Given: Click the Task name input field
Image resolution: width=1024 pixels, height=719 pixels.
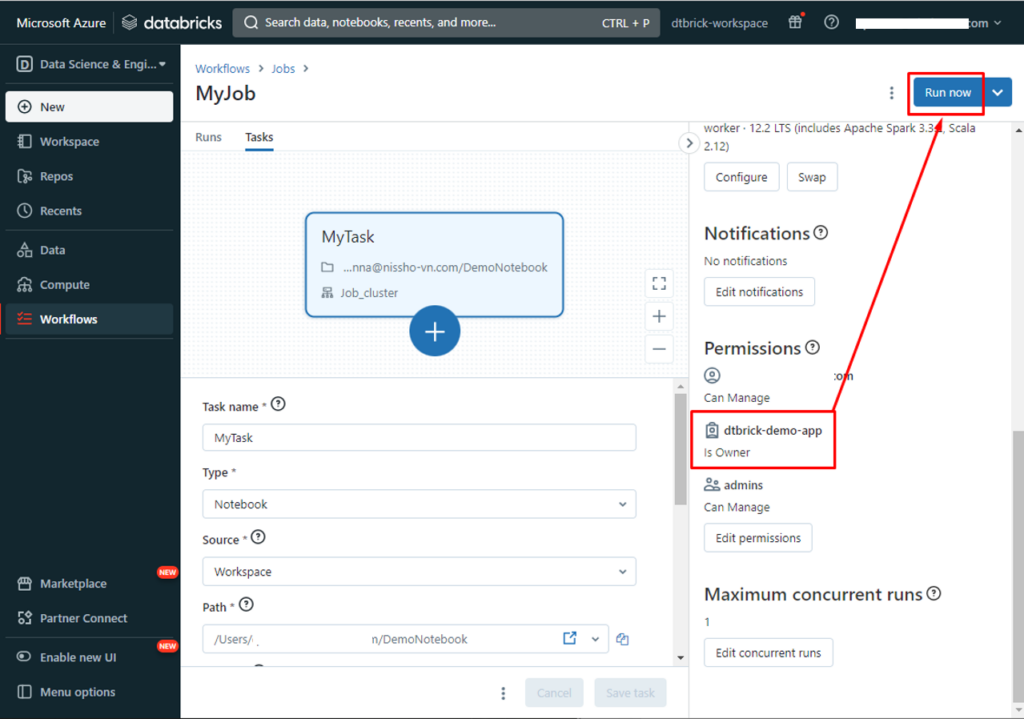Looking at the screenshot, I should click(419, 437).
